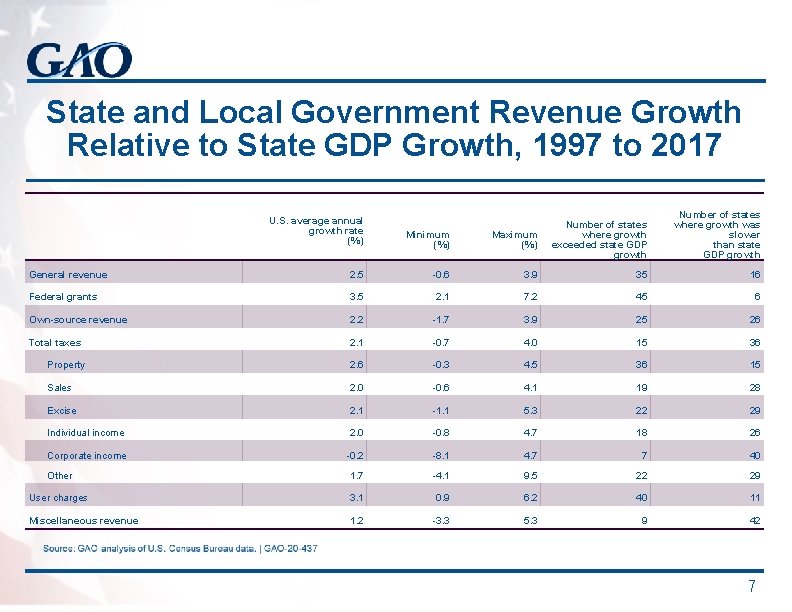Click the Property growth rate value 2.6
This screenshot has width=792, height=612.
[x=356, y=365]
